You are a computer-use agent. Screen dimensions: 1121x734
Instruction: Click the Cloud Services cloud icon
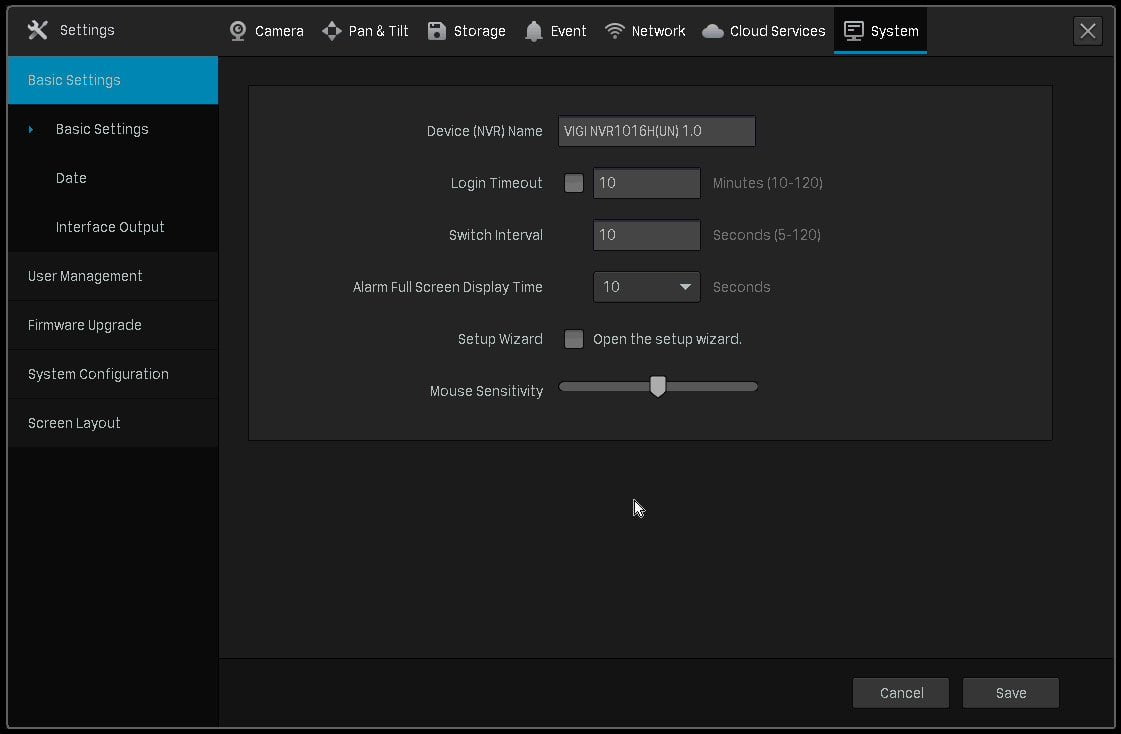click(713, 31)
